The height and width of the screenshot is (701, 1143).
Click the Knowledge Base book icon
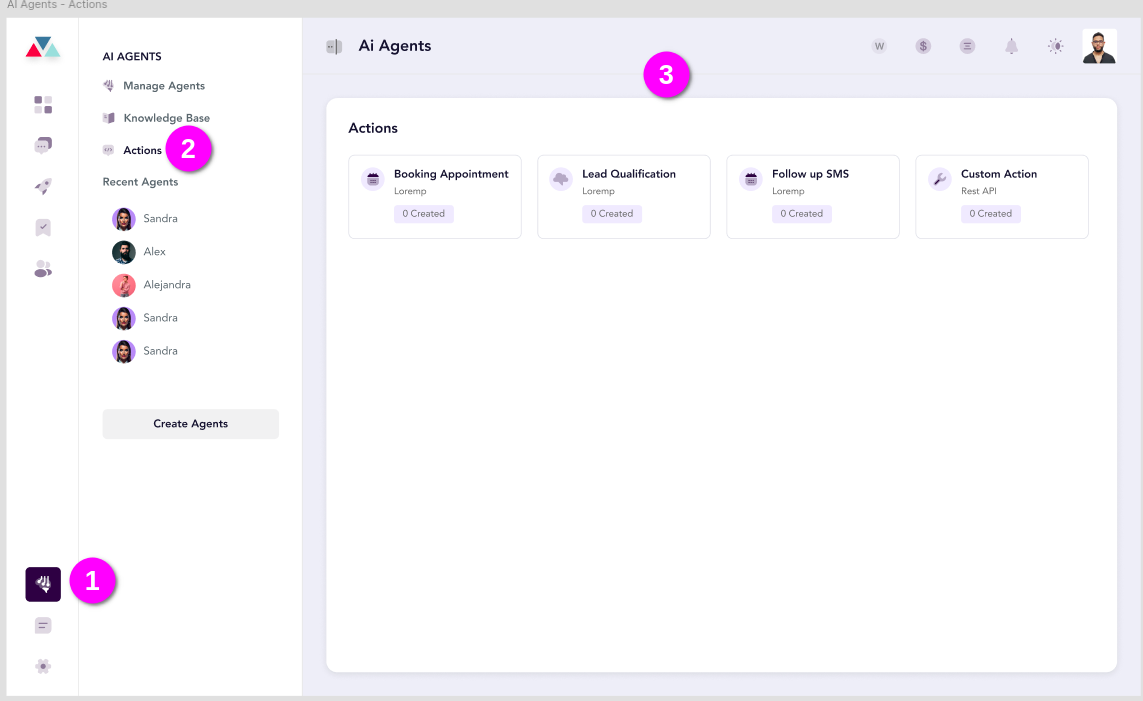coord(109,118)
